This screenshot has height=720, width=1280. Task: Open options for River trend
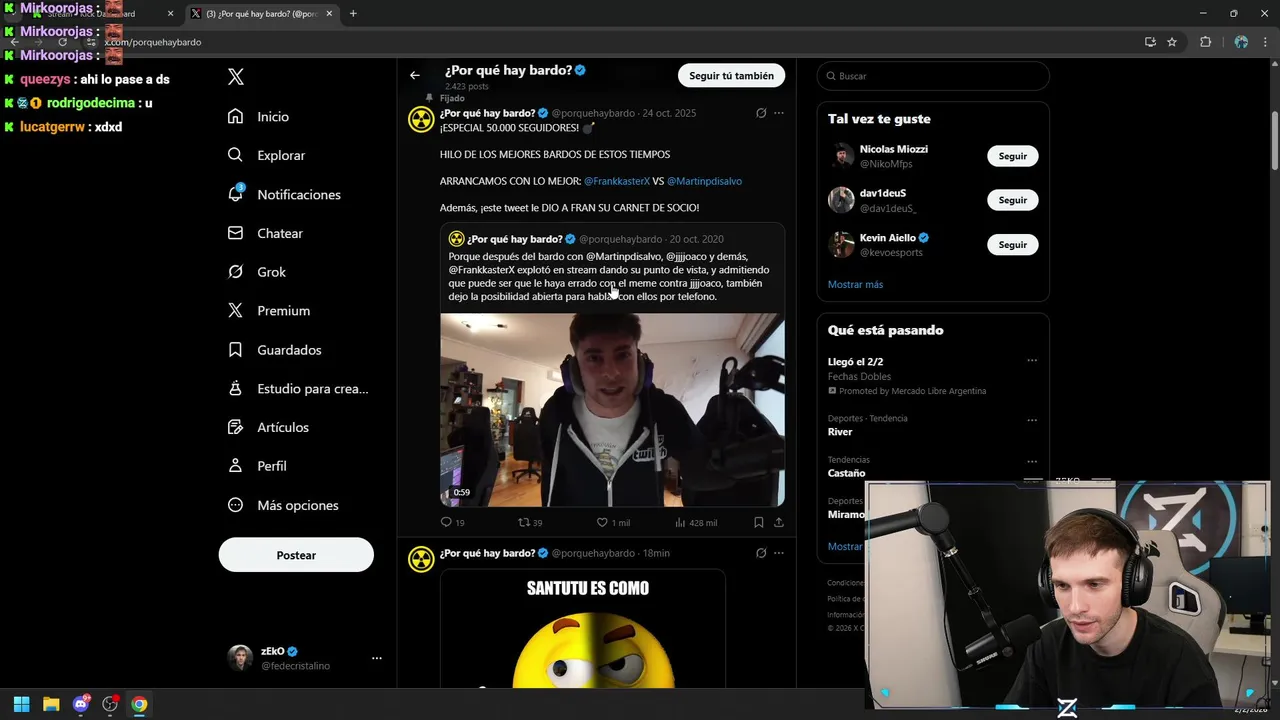tap(1032, 420)
